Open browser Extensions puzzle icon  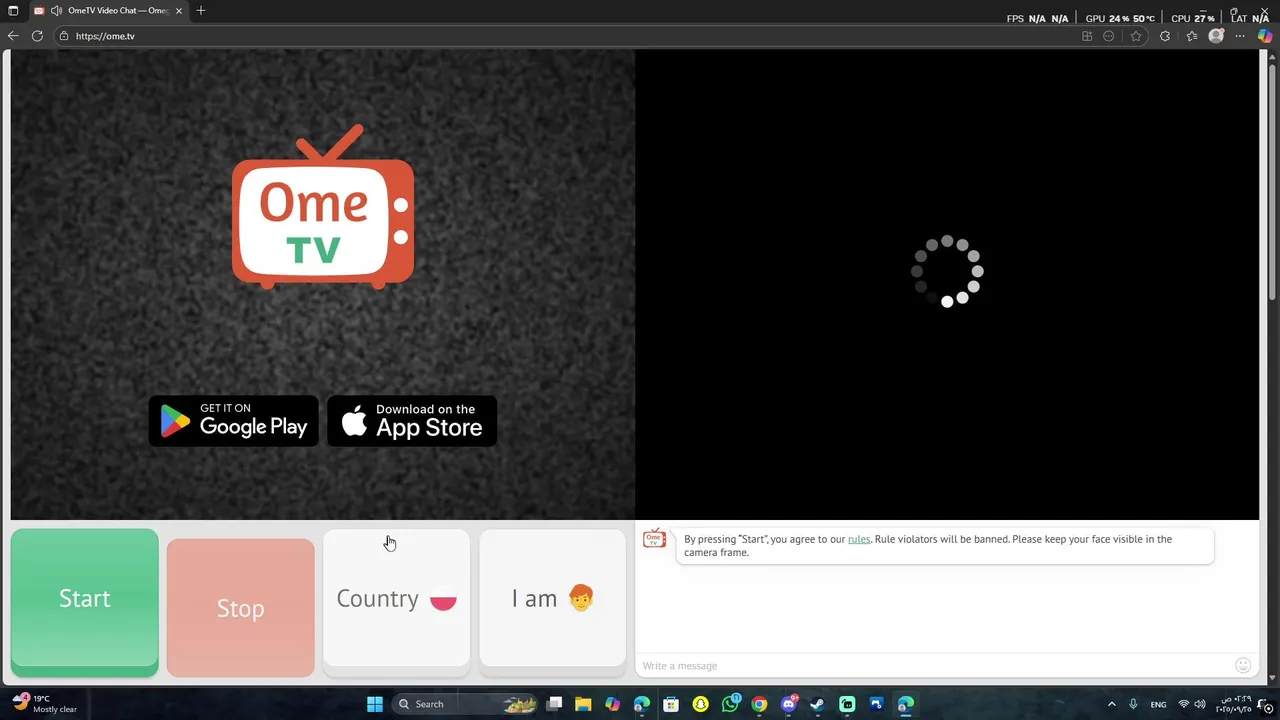(1165, 36)
